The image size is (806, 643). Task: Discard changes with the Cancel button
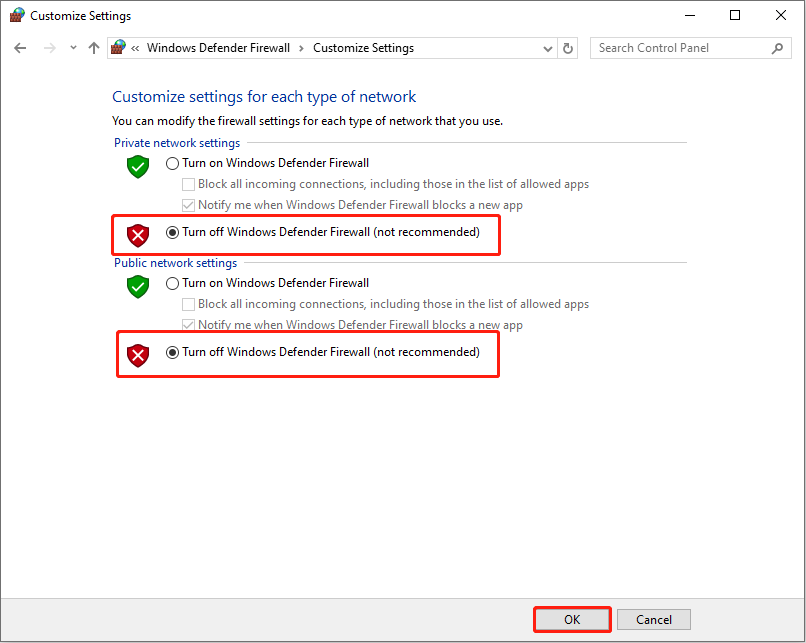pos(654,619)
